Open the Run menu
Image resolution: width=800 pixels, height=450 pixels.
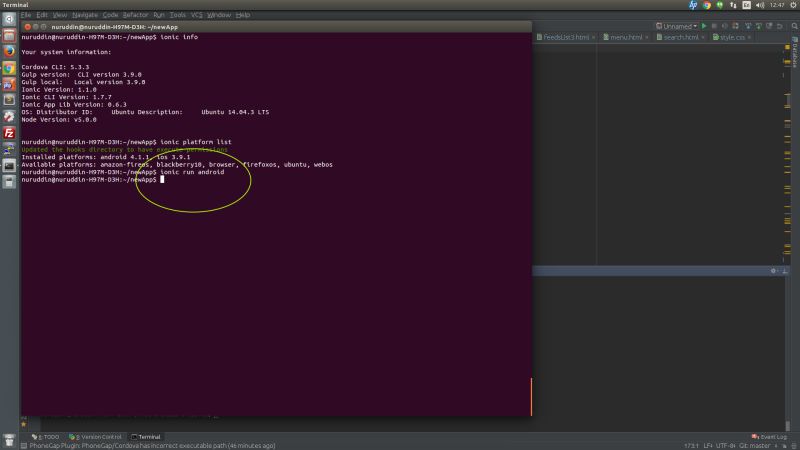pyautogui.click(x=159, y=15)
